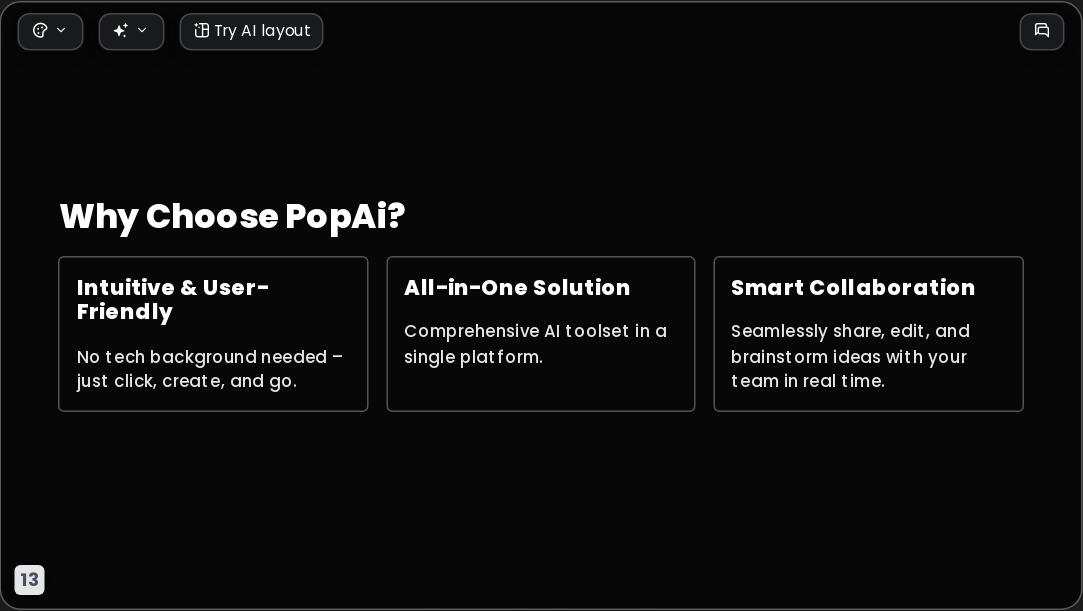Screen dimensions: 1083x611
Task: Click the Seamlessly share, edit description text
Action: pyautogui.click(x=850, y=356)
